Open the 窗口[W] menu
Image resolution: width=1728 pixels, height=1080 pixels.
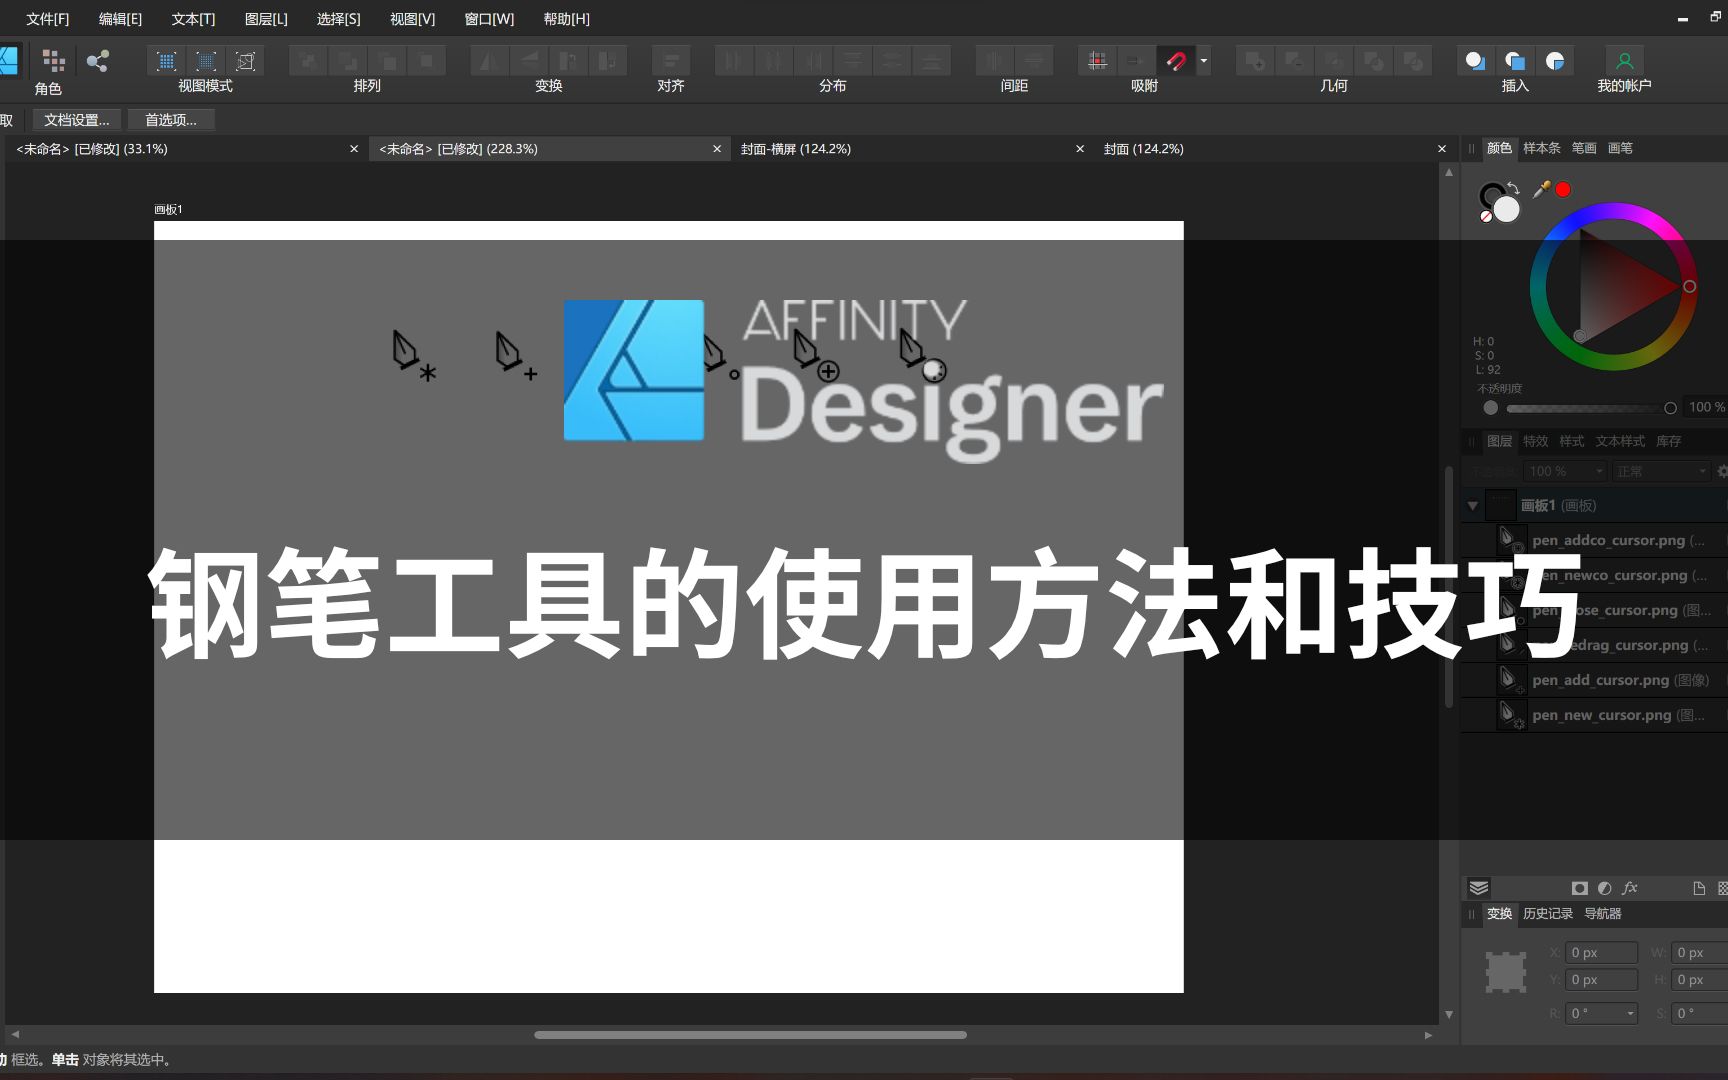[489, 19]
